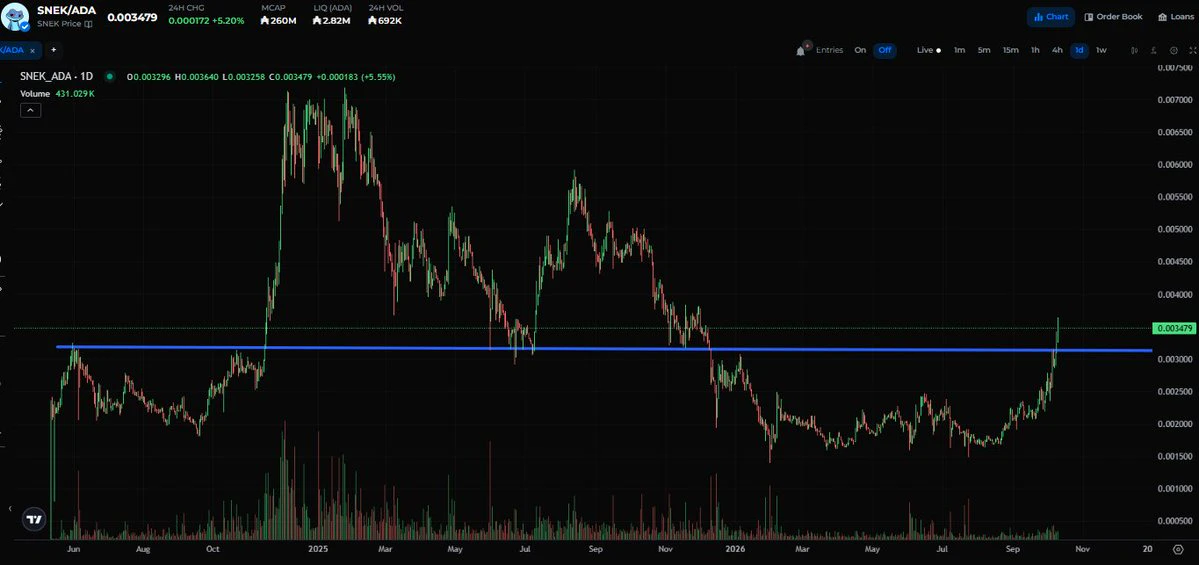Select the 15m timeframe

(1010, 50)
